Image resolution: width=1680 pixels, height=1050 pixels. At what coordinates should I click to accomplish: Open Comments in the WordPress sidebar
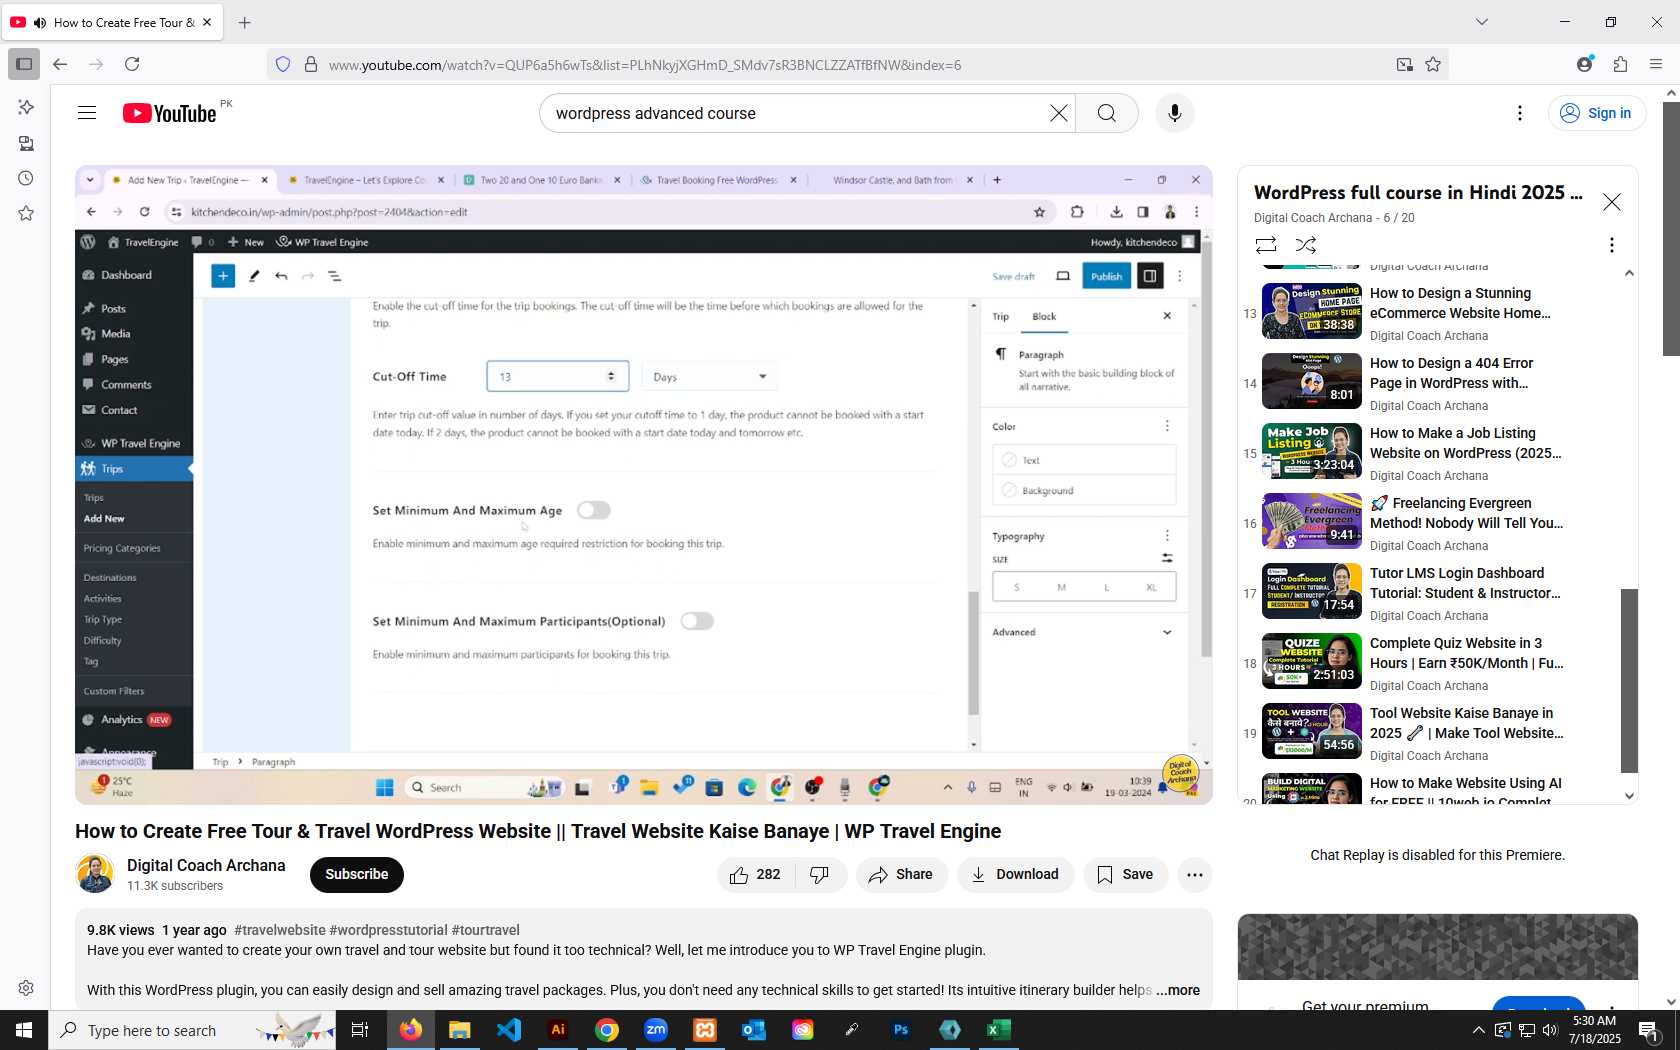[x=126, y=385]
